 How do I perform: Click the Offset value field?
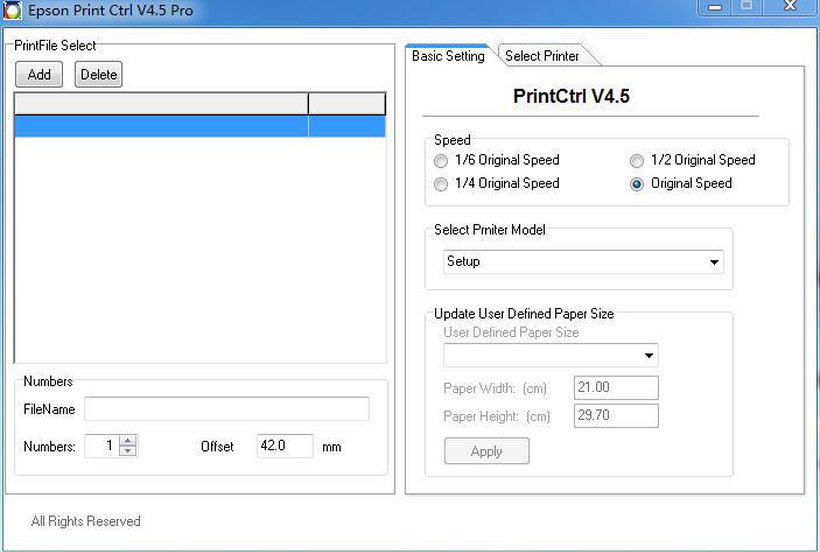tap(285, 446)
